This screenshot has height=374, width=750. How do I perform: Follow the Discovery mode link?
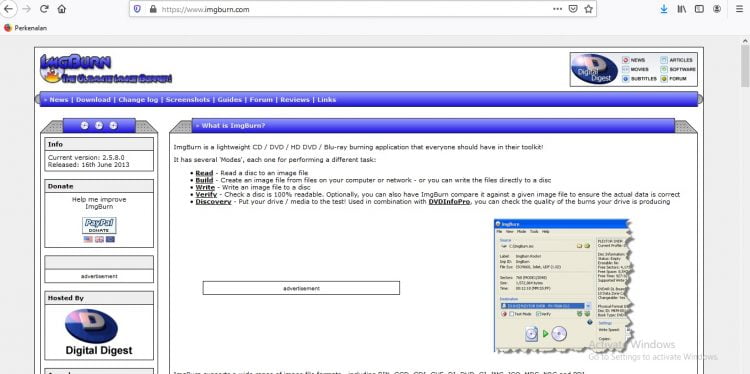[x=213, y=202]
